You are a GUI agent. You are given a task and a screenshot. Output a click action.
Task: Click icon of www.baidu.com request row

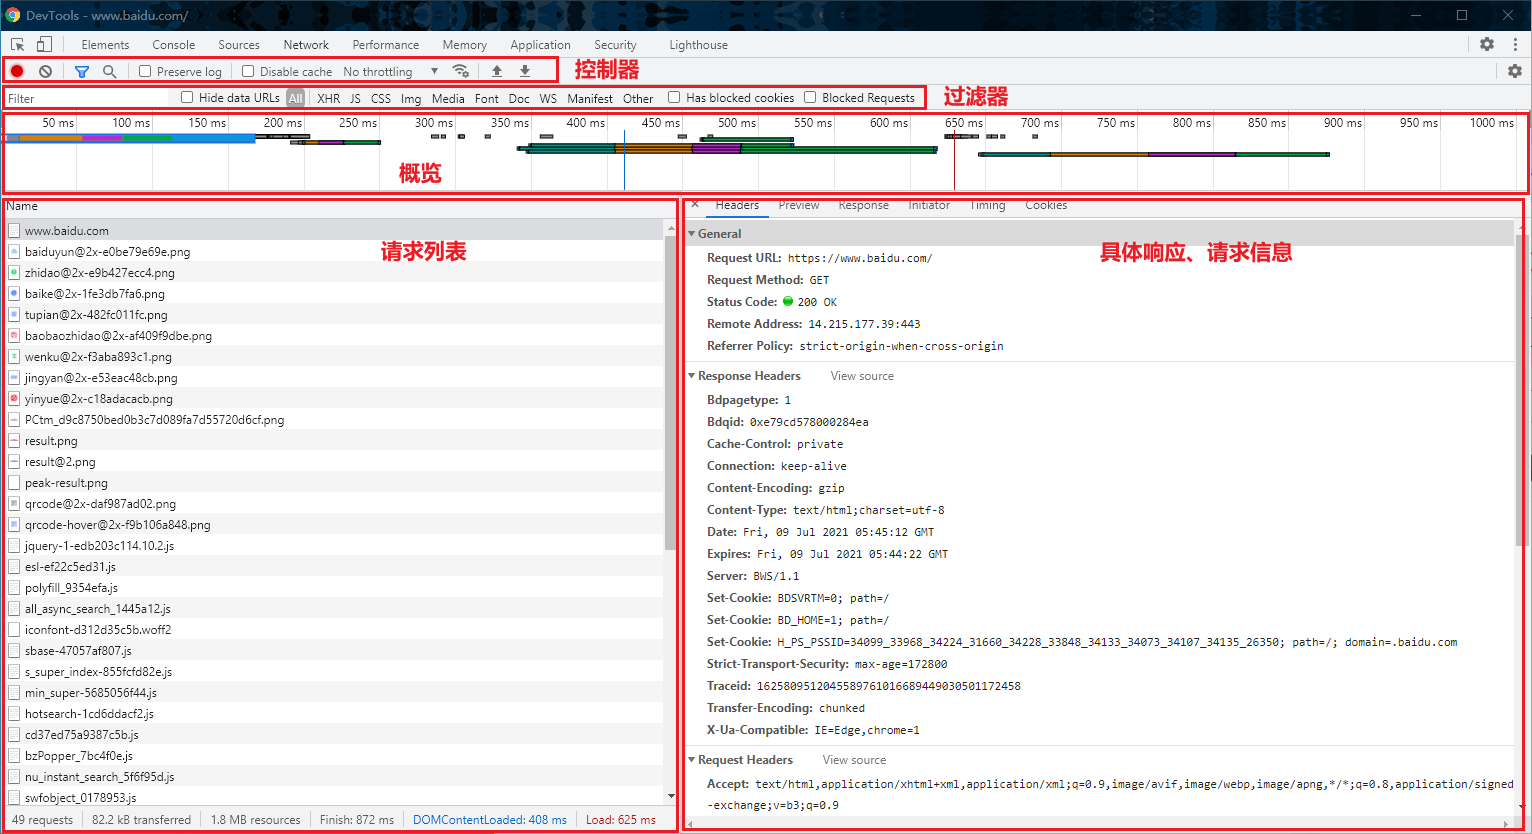14,231
